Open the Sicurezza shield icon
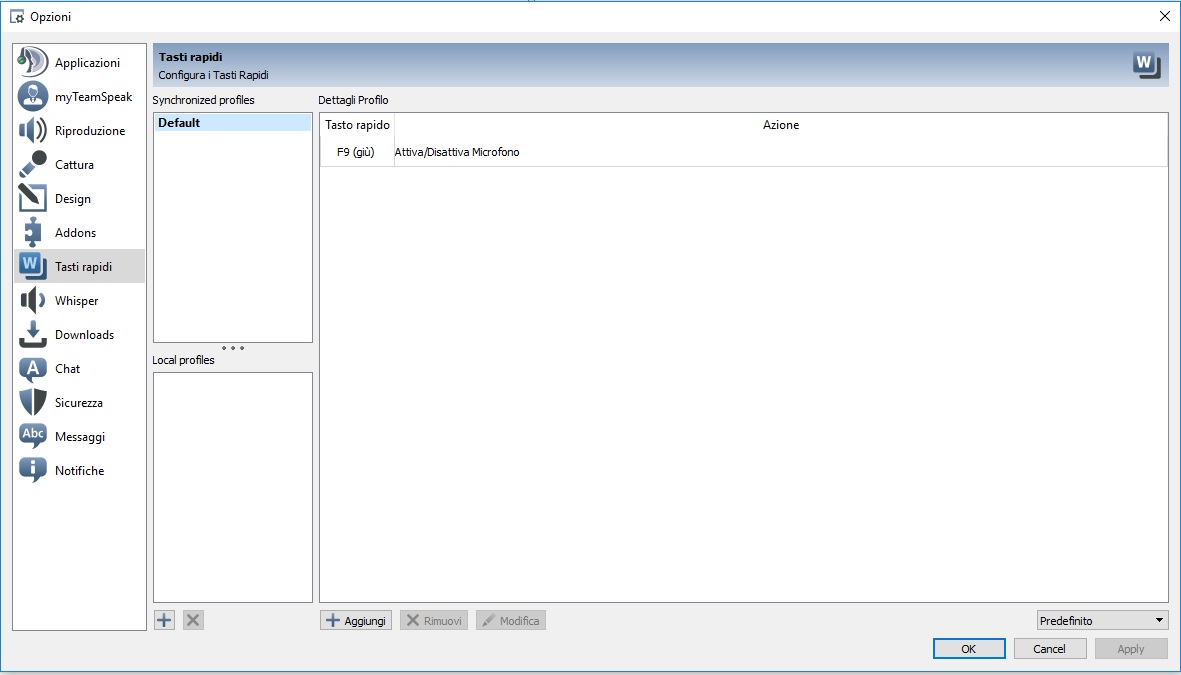 (33, 403)
